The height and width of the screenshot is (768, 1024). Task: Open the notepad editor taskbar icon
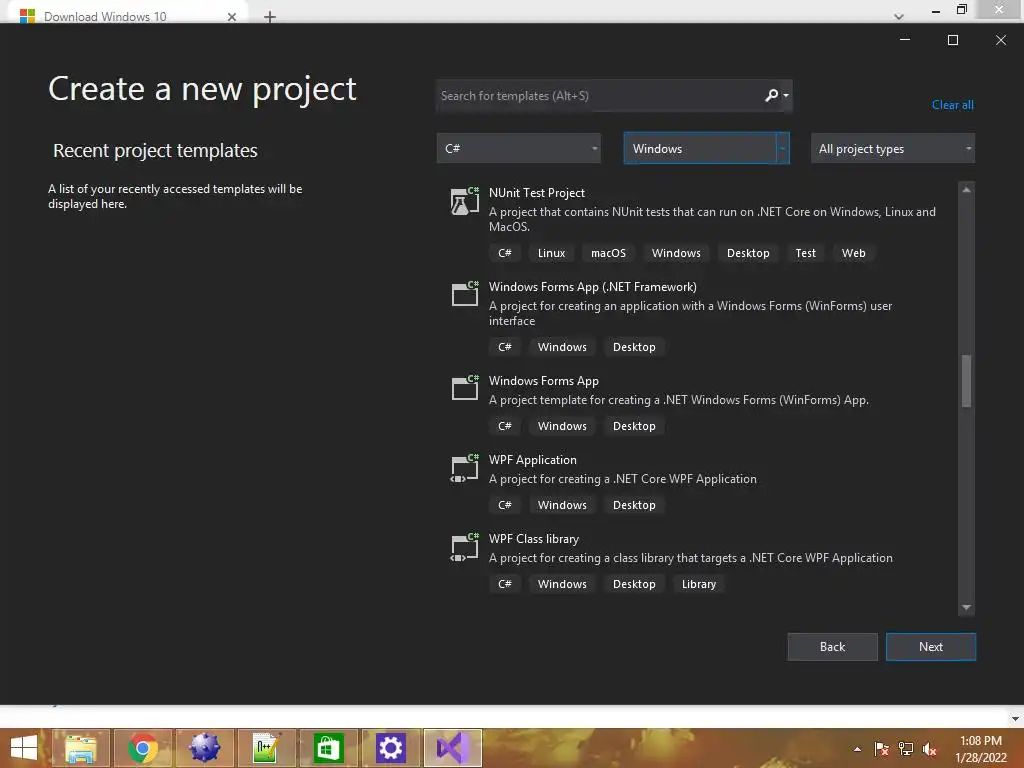[266, 748]
